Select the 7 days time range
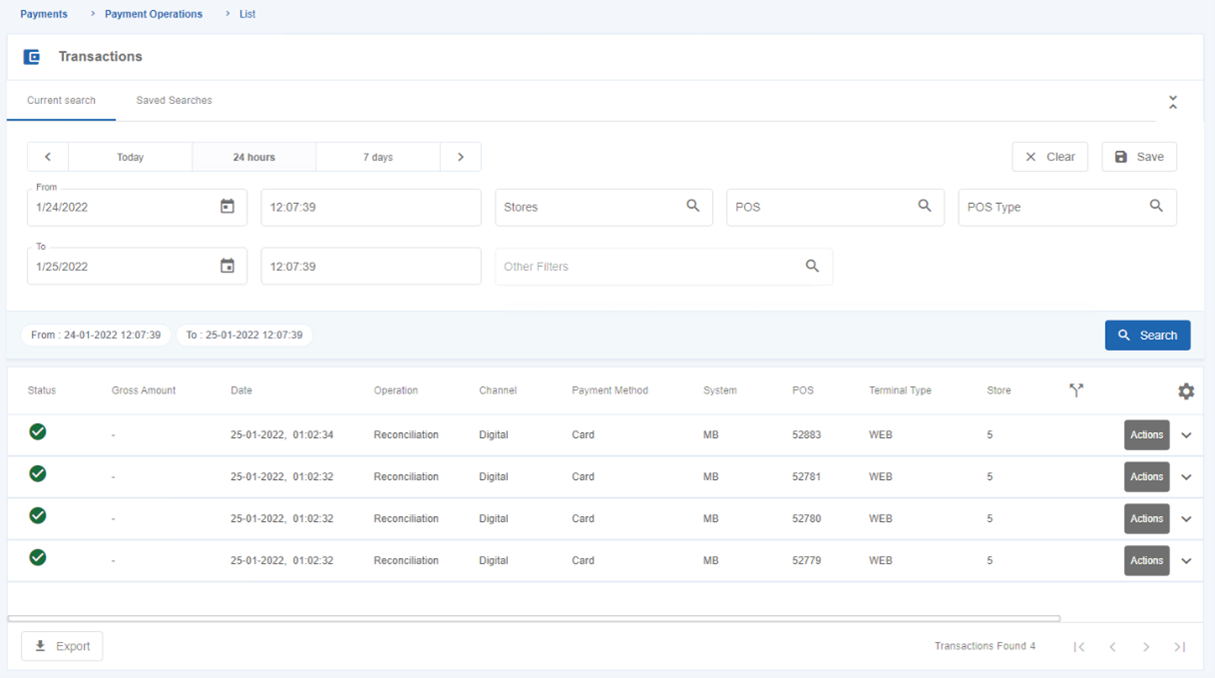The width and height of the screenshot is (1215, 678). point(378,157)
